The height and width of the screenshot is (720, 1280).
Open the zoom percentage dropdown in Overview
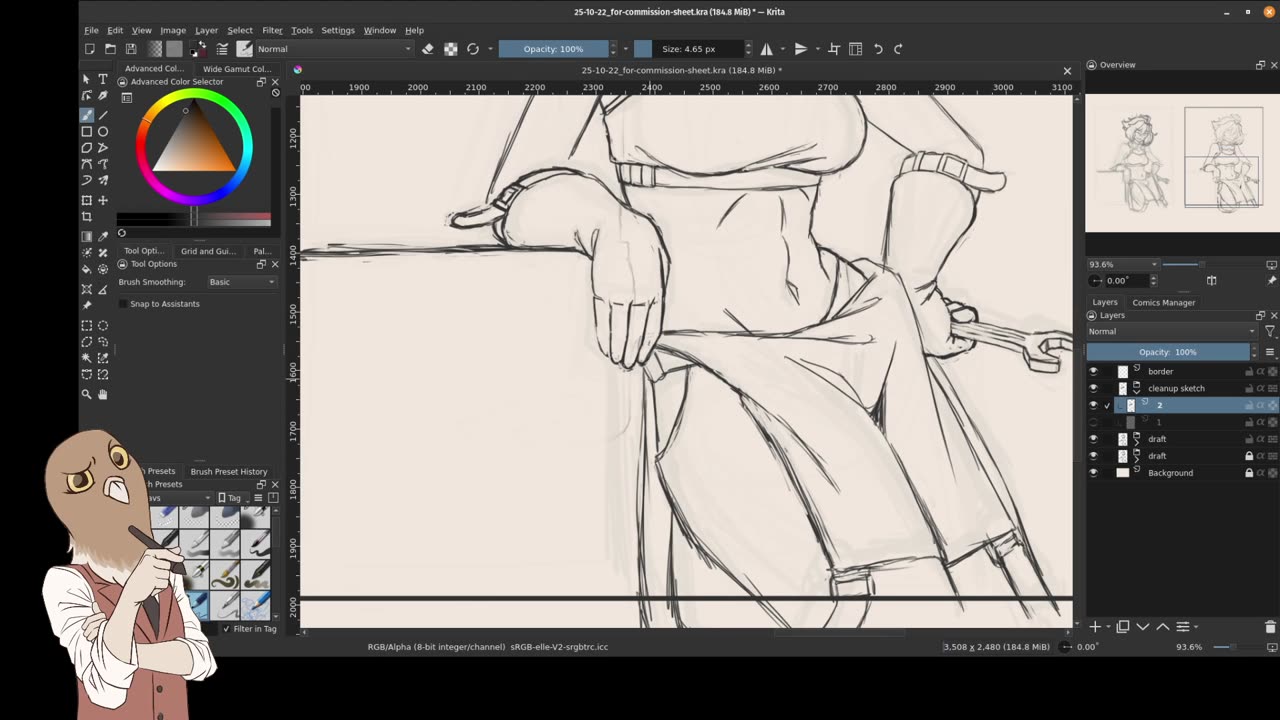point(1123,265)
